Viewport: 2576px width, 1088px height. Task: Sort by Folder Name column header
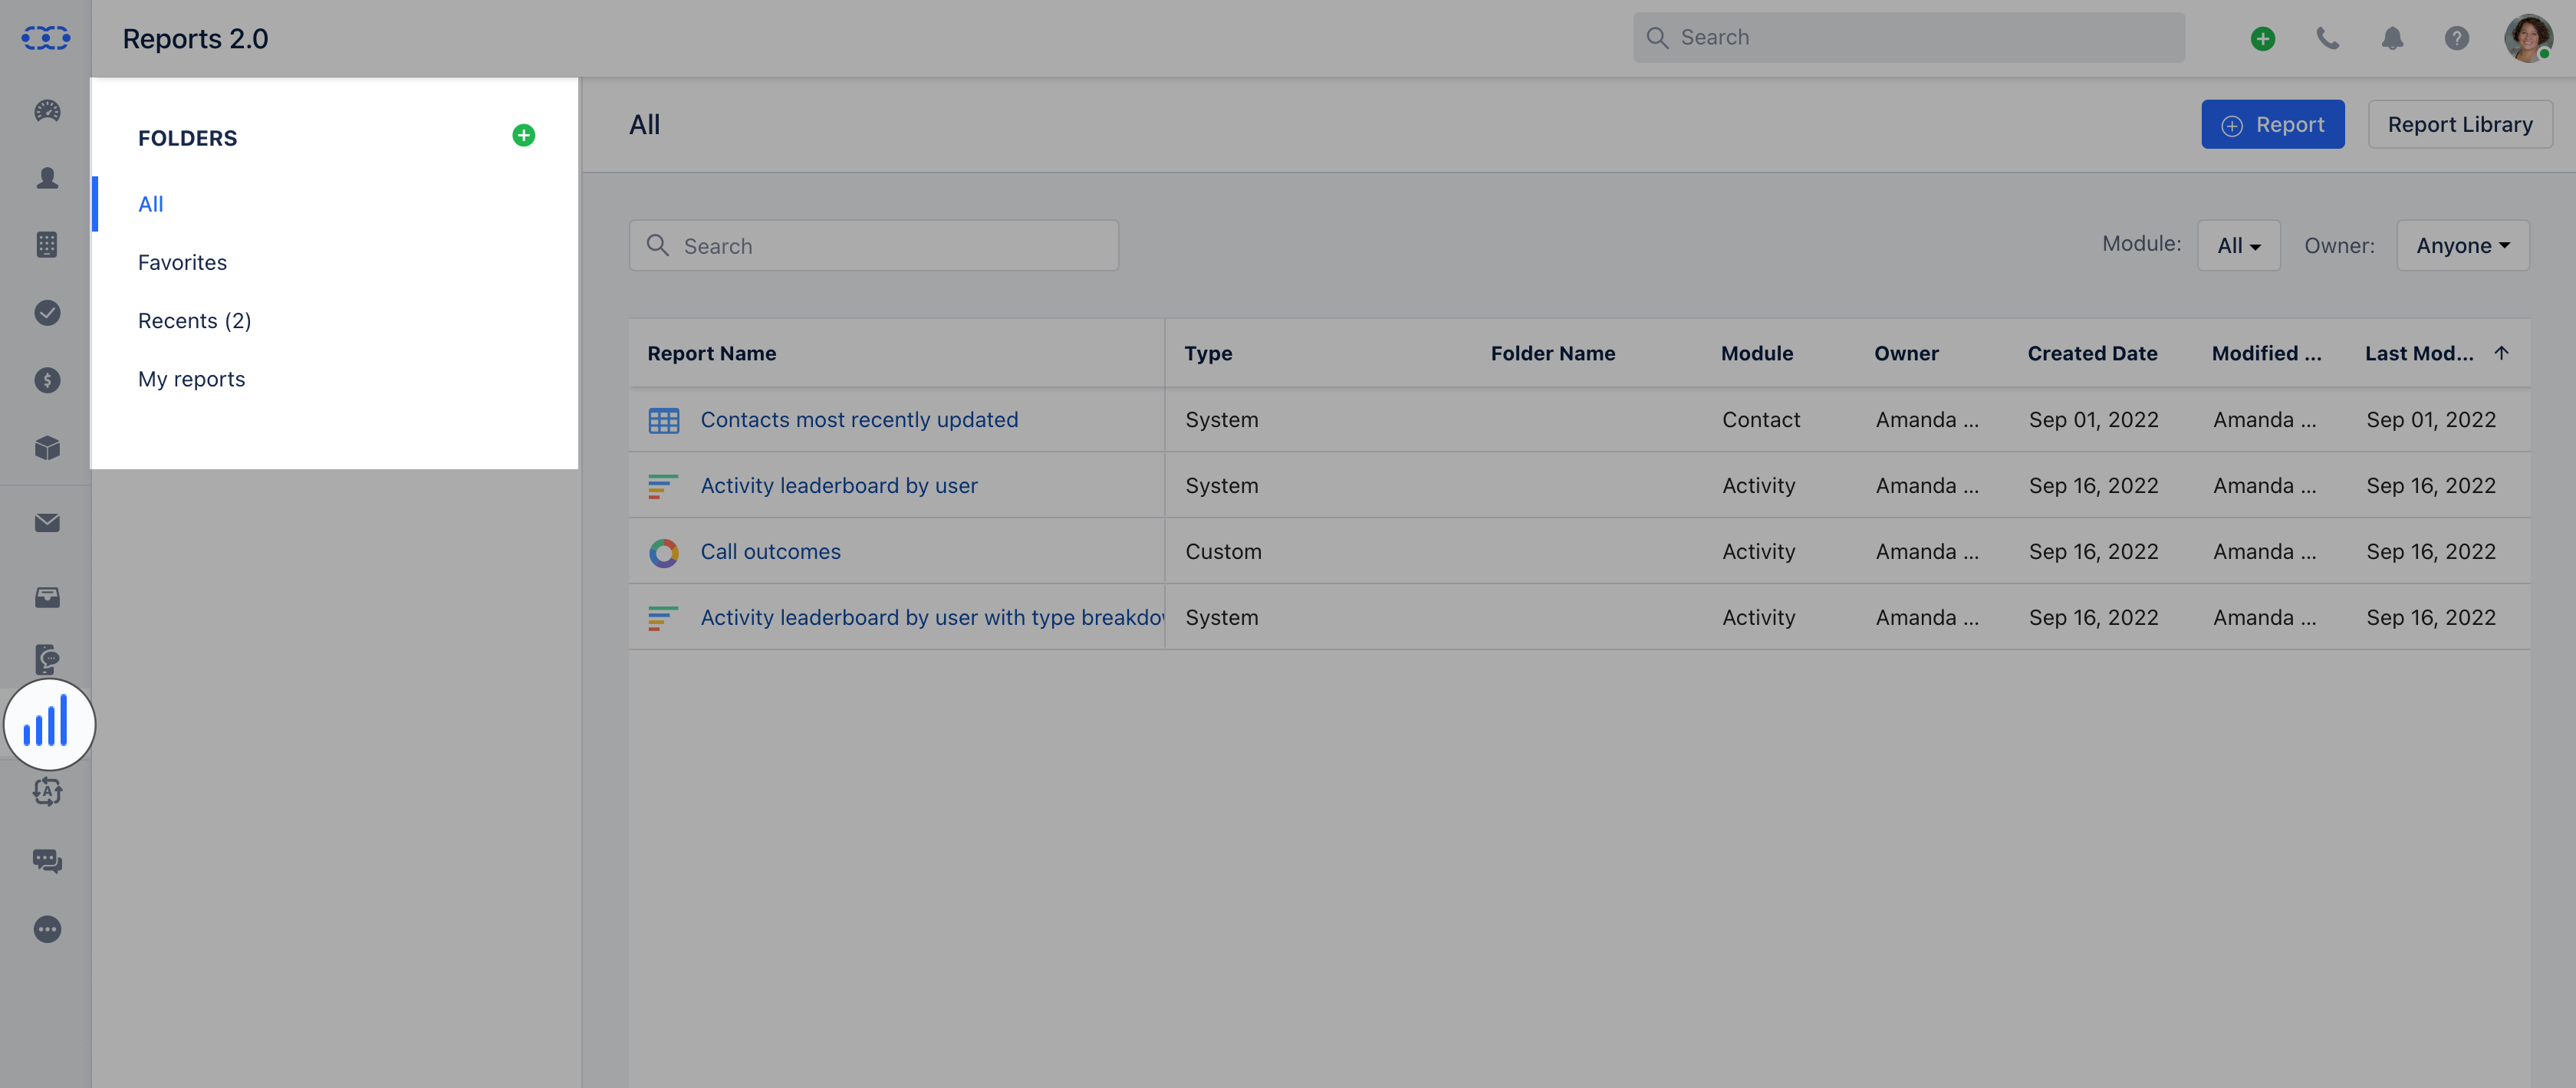click(1552, 353)
